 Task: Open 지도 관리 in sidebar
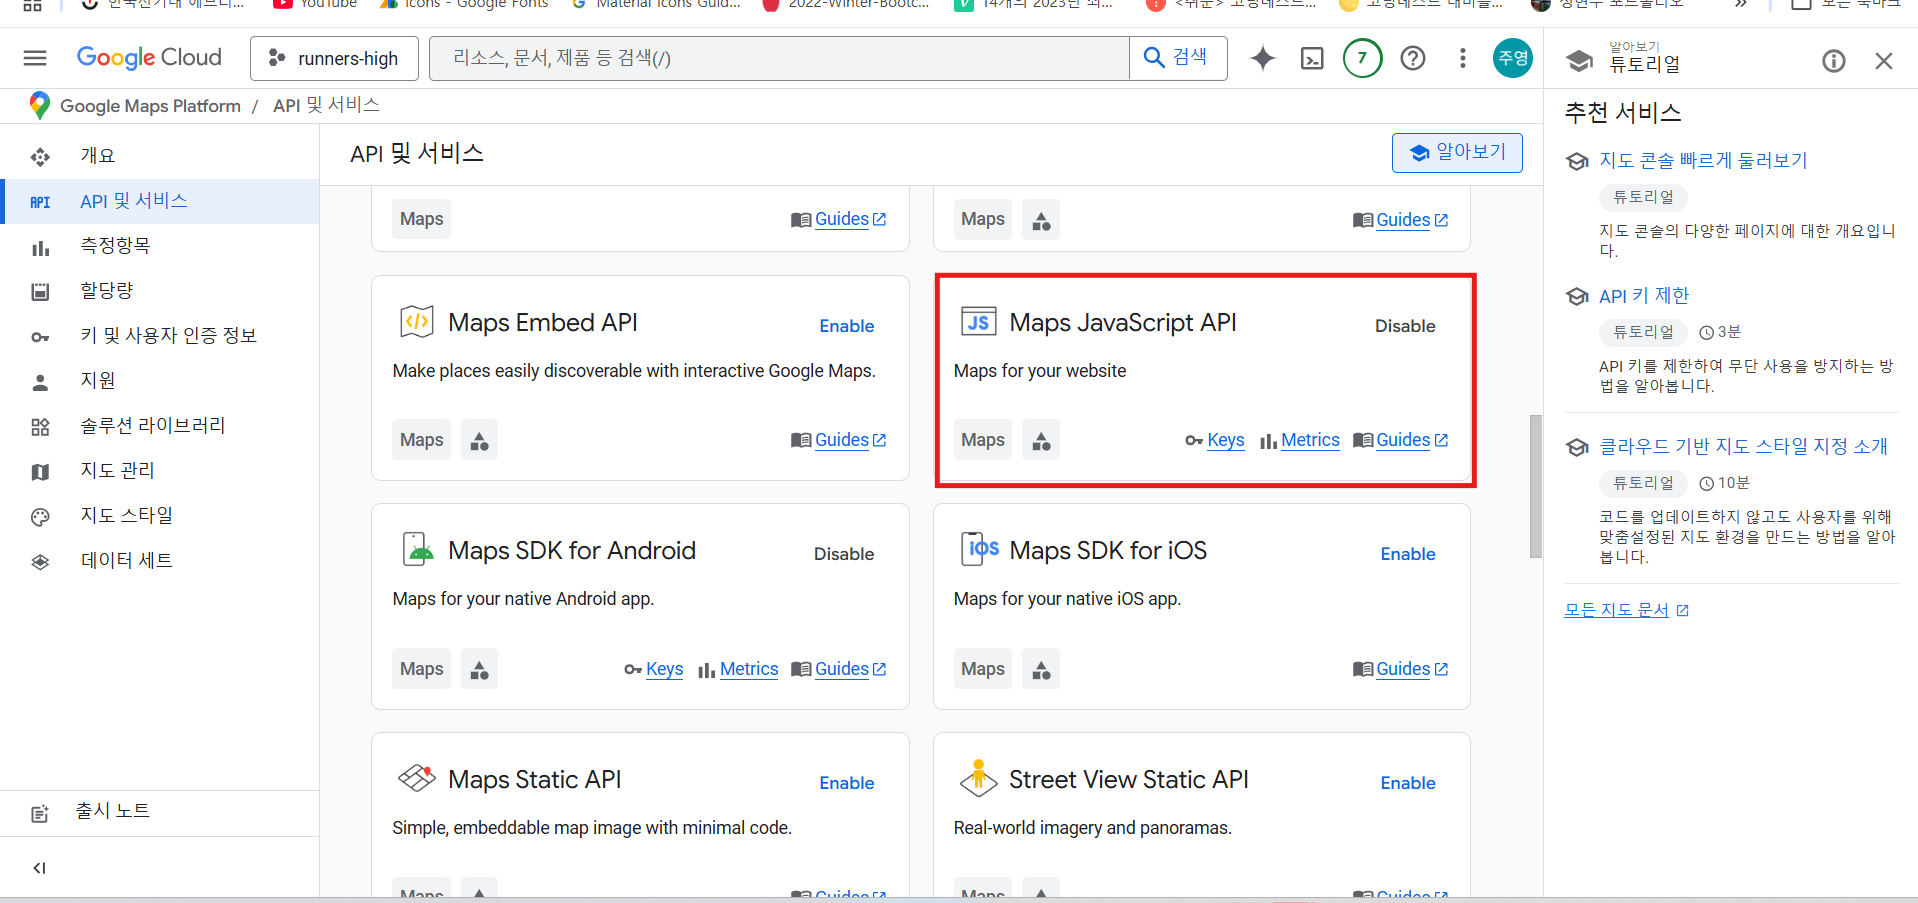tap(160, 471)
